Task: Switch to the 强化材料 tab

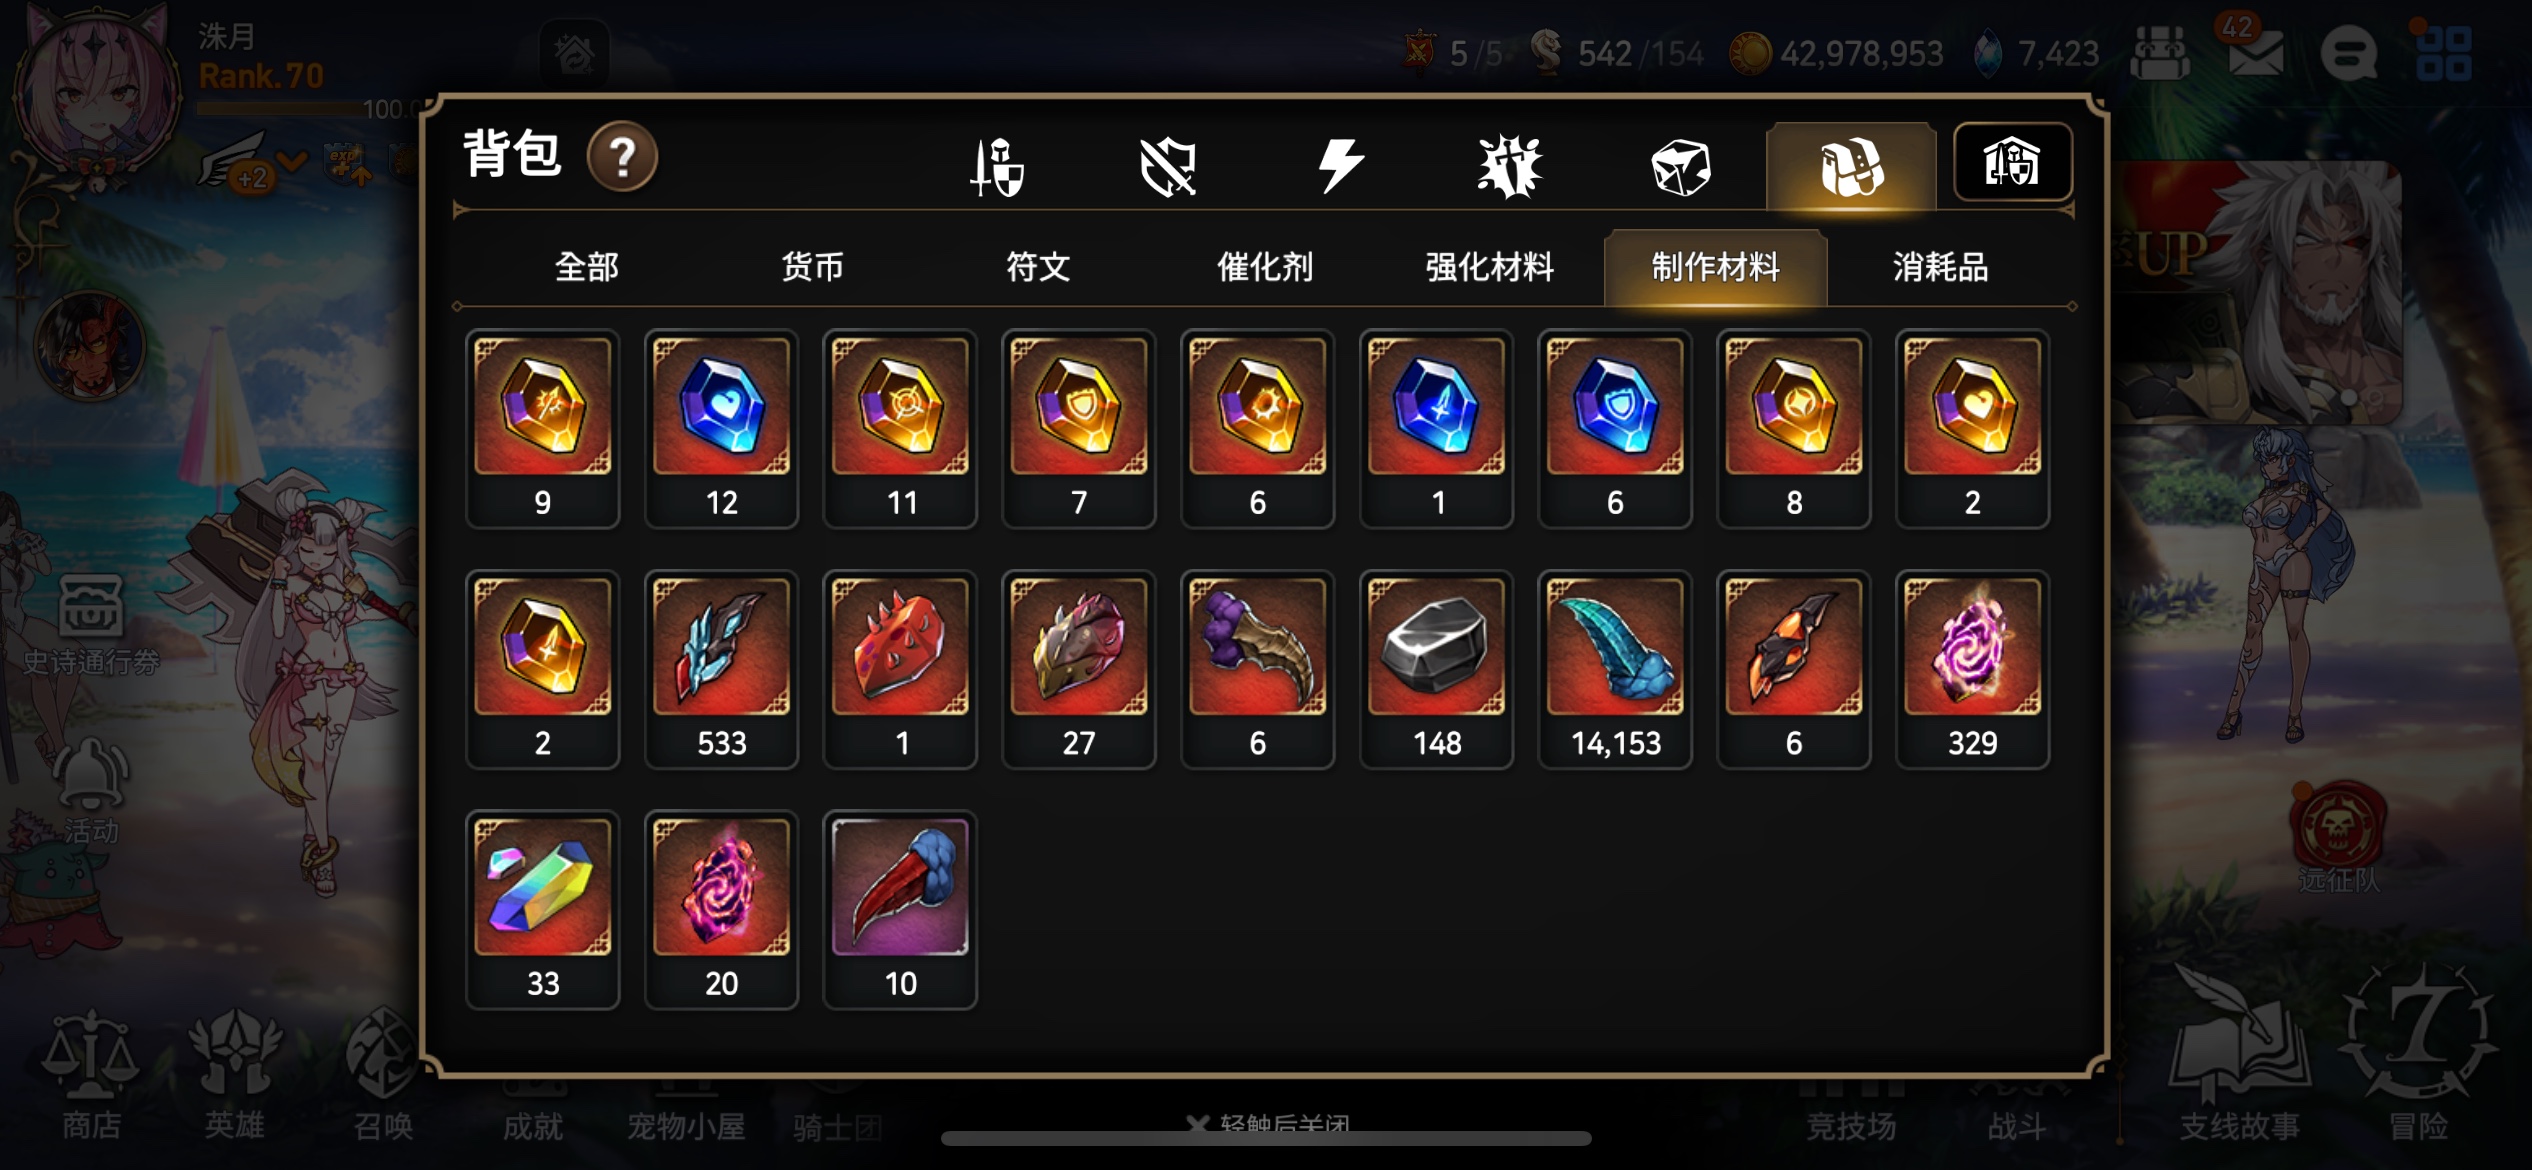Action: 1489,267
